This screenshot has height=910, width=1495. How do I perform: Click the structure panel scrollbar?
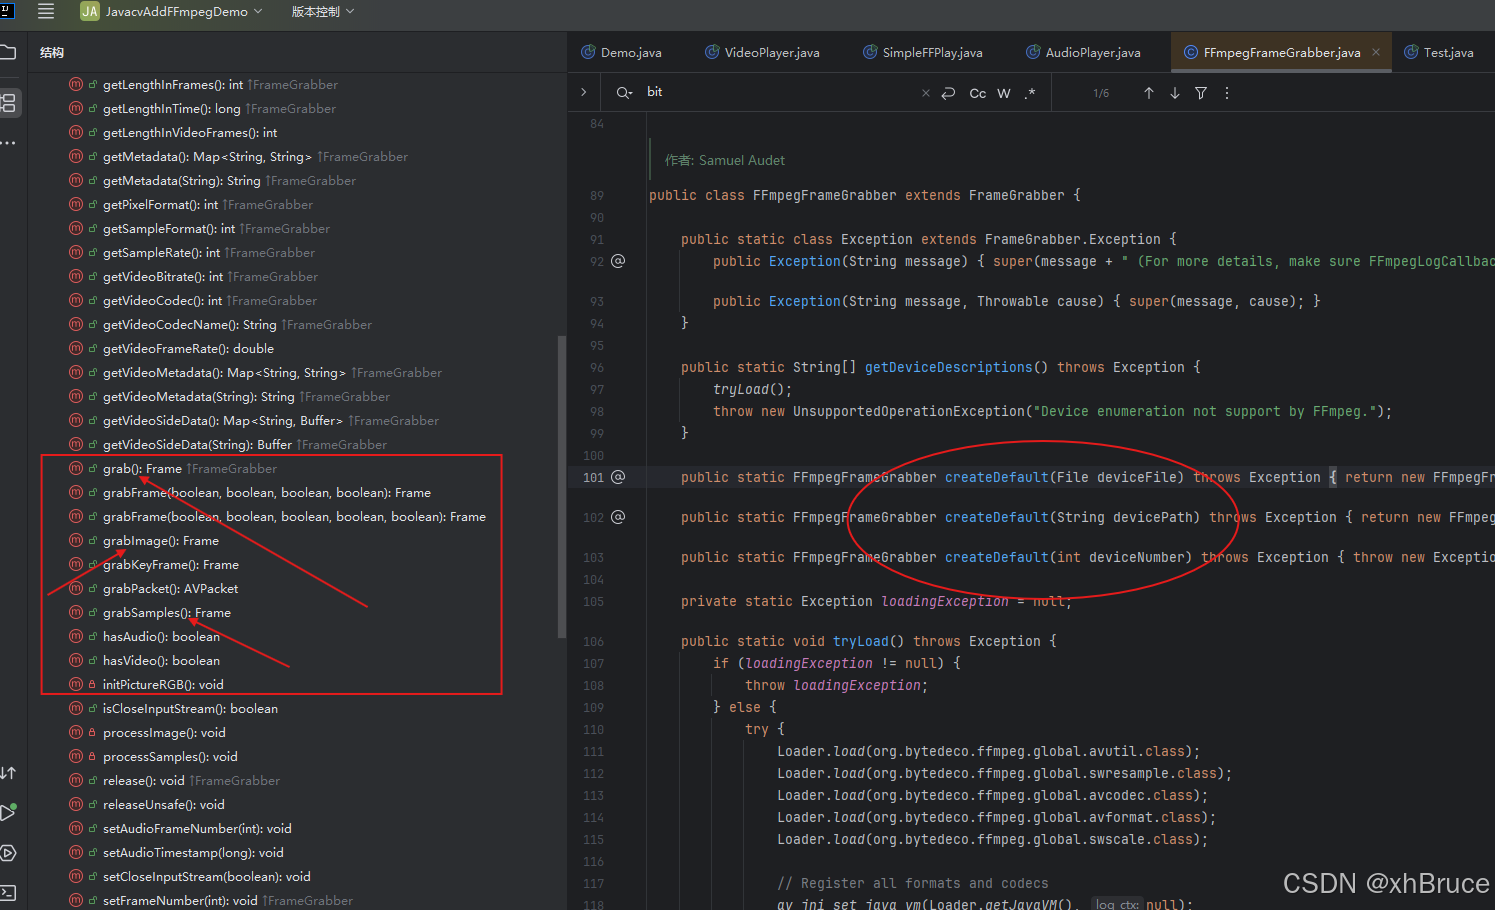pos(562,486)
